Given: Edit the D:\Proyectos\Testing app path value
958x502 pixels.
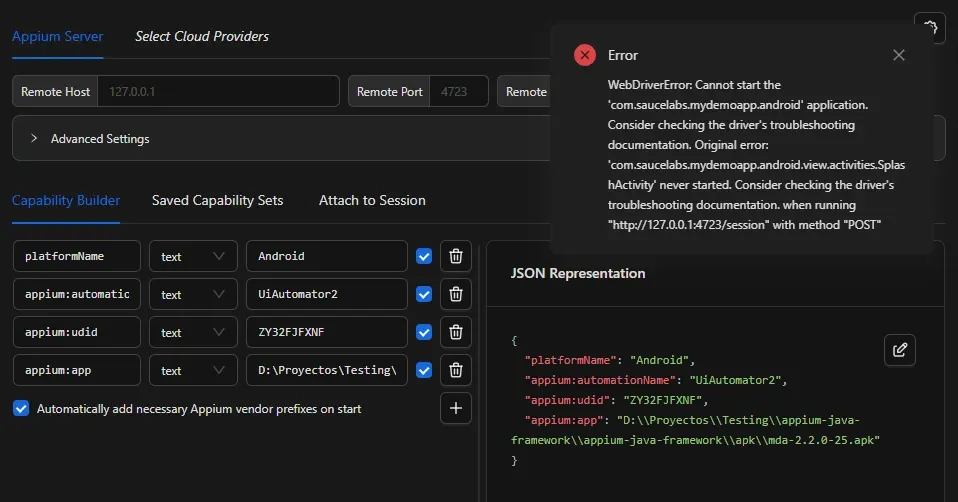Looking at the screenshot, I should tap(327, 369).
